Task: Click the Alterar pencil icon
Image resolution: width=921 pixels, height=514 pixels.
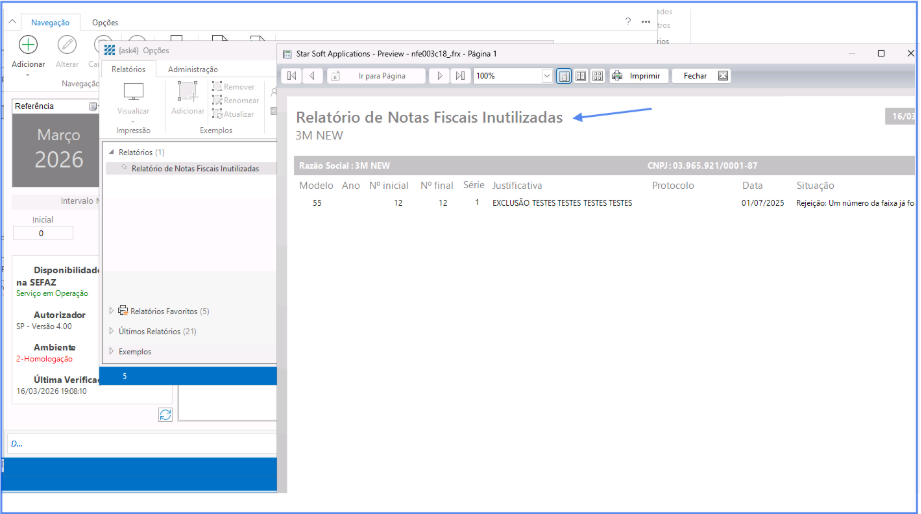Action: [x=67, y=45]
